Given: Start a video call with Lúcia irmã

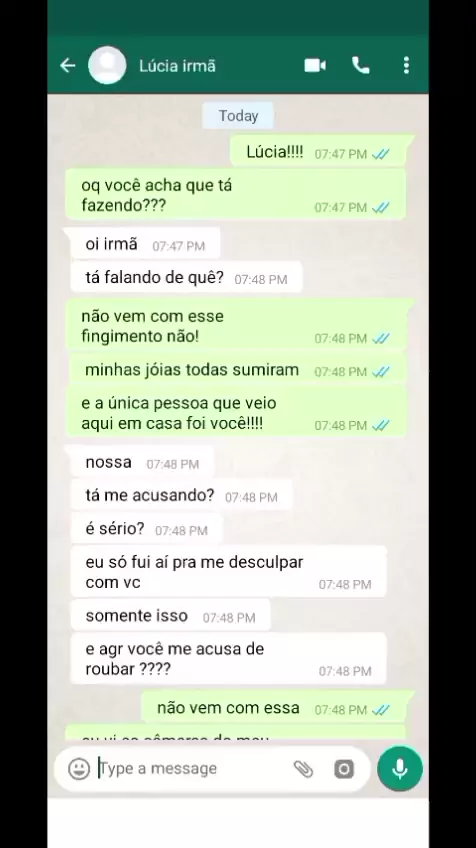Looking at the screenshot, I should pos(315,65).
